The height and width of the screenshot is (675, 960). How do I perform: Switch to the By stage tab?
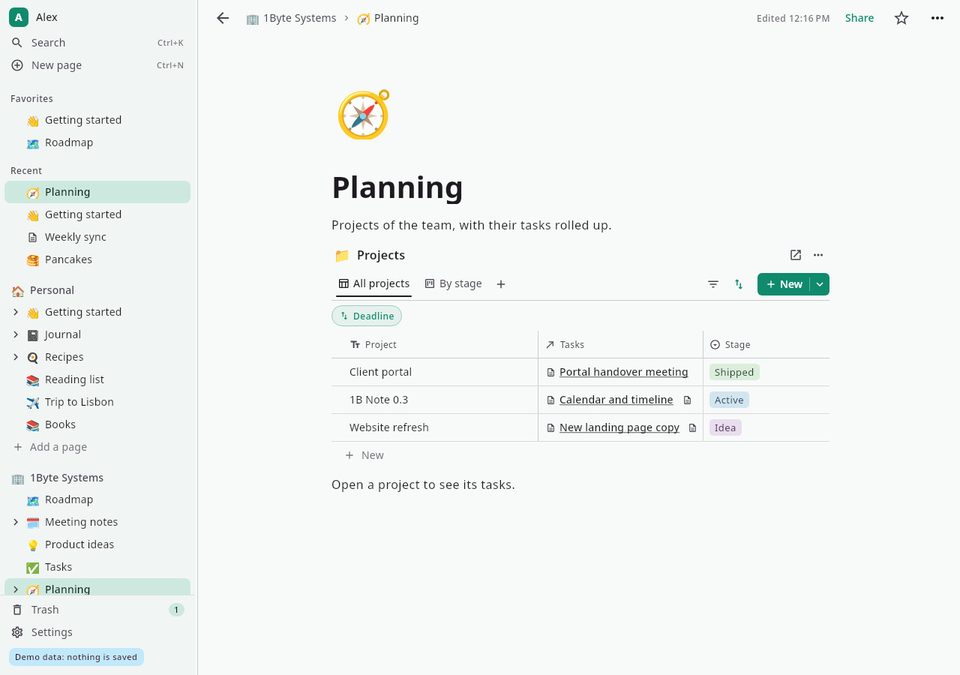click(453, 284)
